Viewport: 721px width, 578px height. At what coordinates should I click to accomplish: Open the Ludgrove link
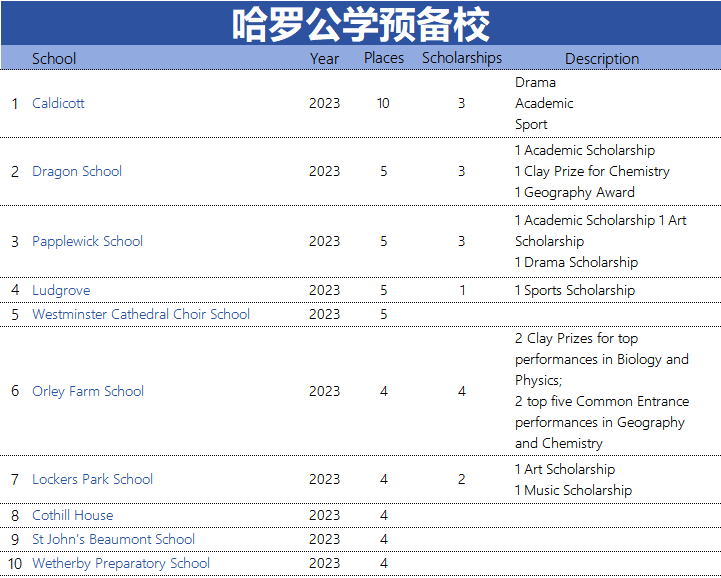point(61,291)
